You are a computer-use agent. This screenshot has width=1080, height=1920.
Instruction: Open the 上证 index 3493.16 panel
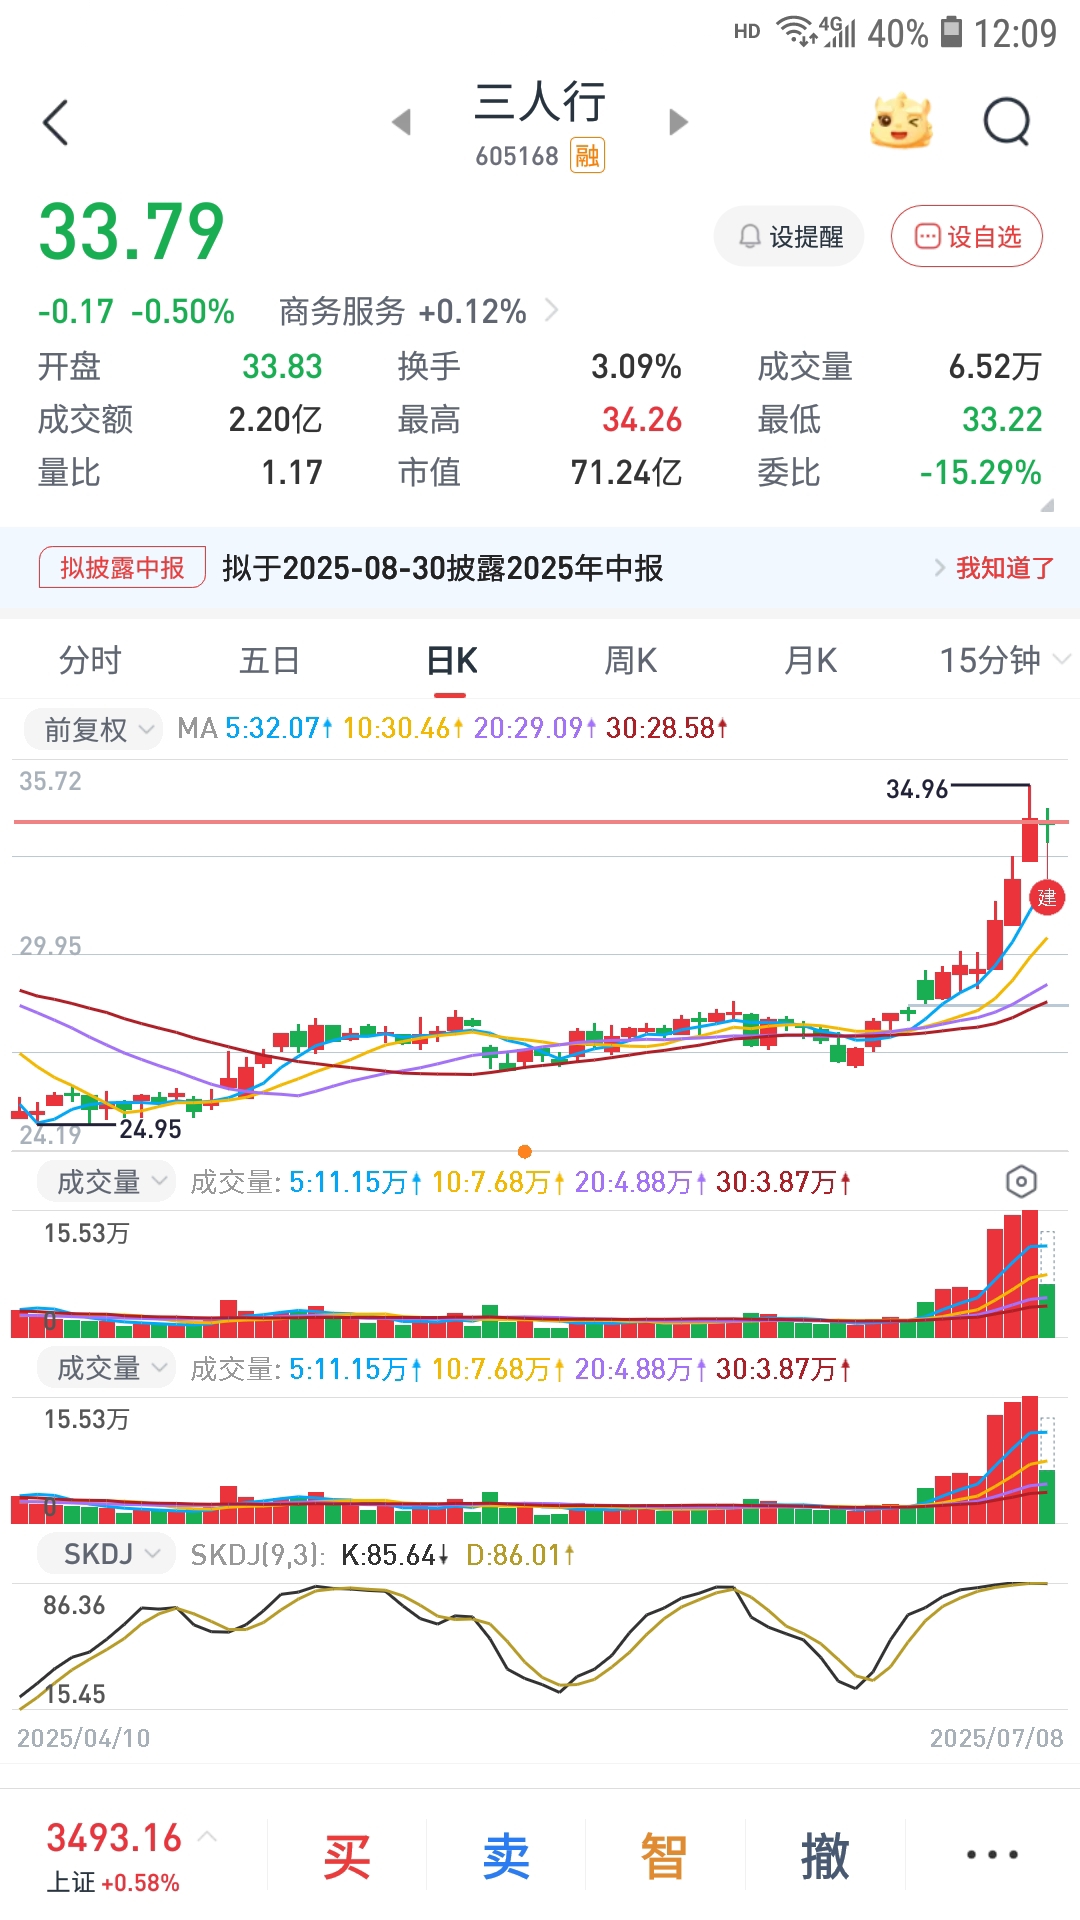point(130,1856)
